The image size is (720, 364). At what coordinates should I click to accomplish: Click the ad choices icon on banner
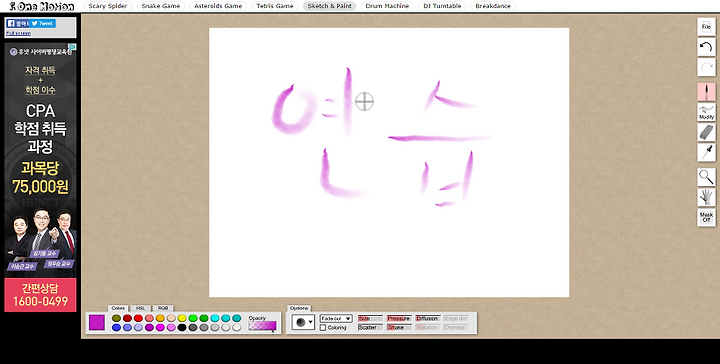73,47
